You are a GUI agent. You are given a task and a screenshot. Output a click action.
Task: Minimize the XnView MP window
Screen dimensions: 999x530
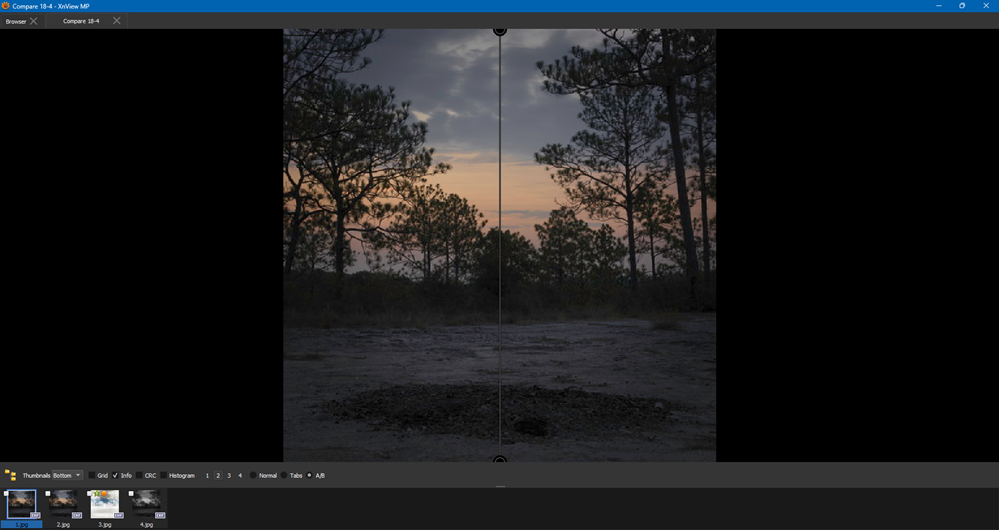coord(938,6)
